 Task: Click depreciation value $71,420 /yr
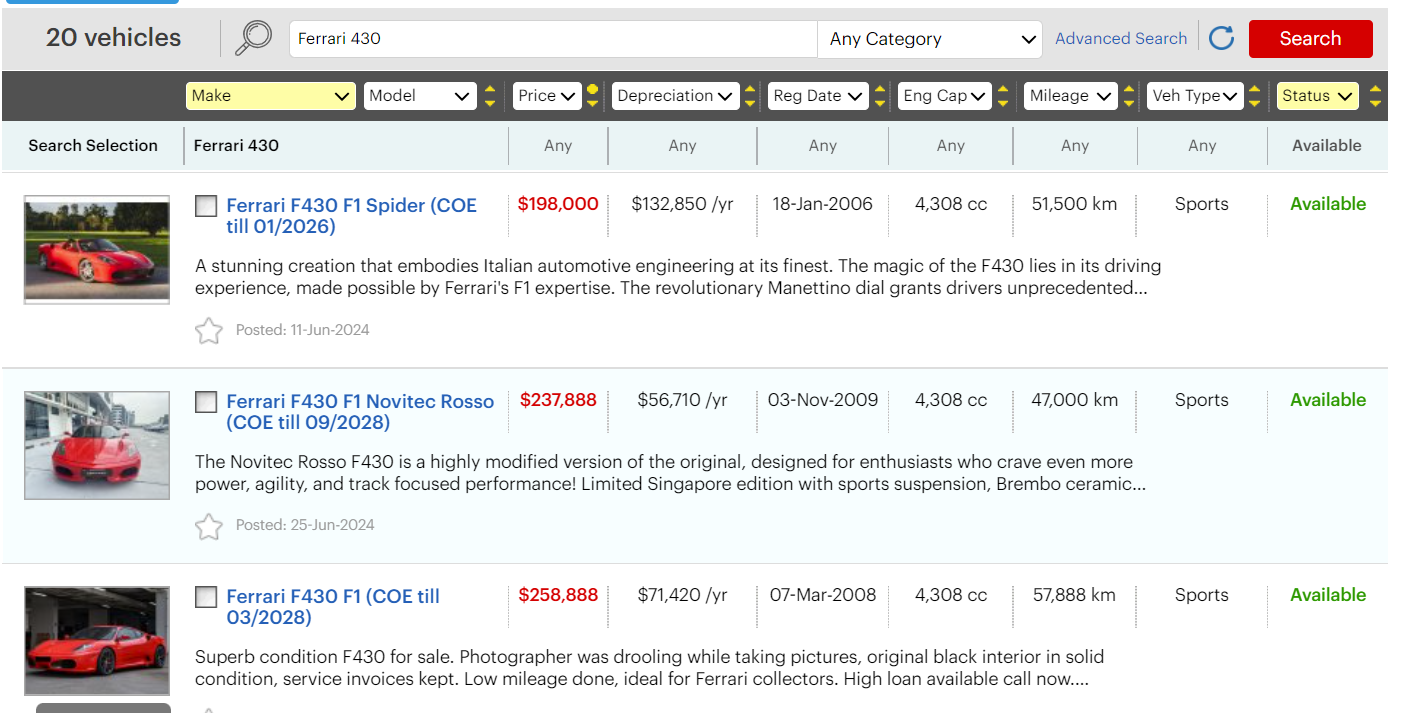pos(683,595)
